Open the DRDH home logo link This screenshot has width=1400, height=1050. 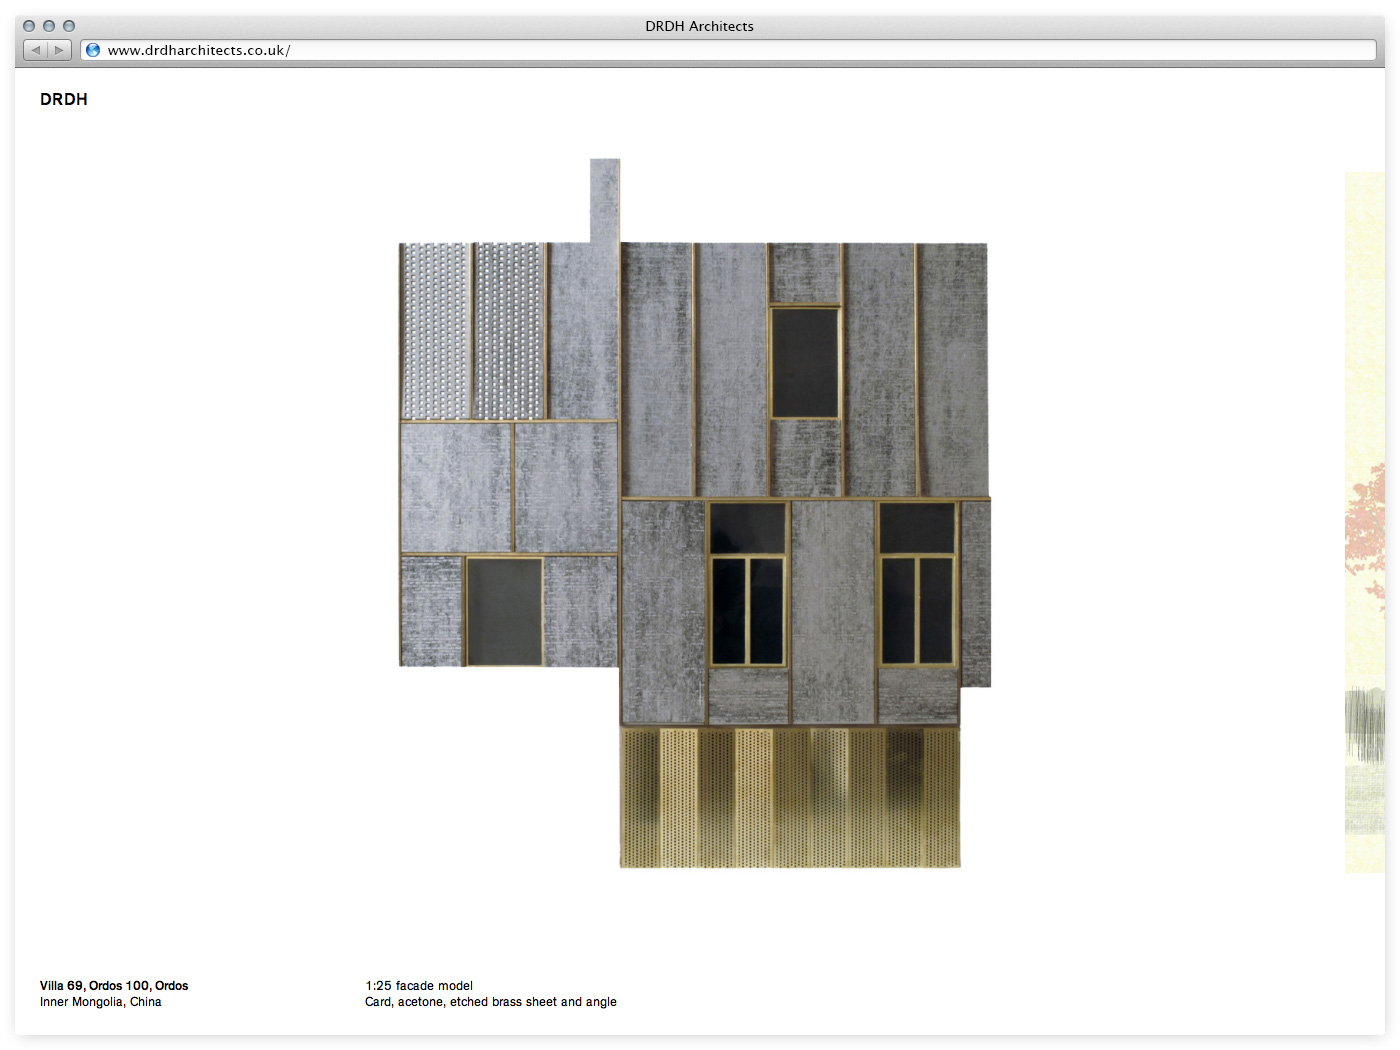[64, 99]
